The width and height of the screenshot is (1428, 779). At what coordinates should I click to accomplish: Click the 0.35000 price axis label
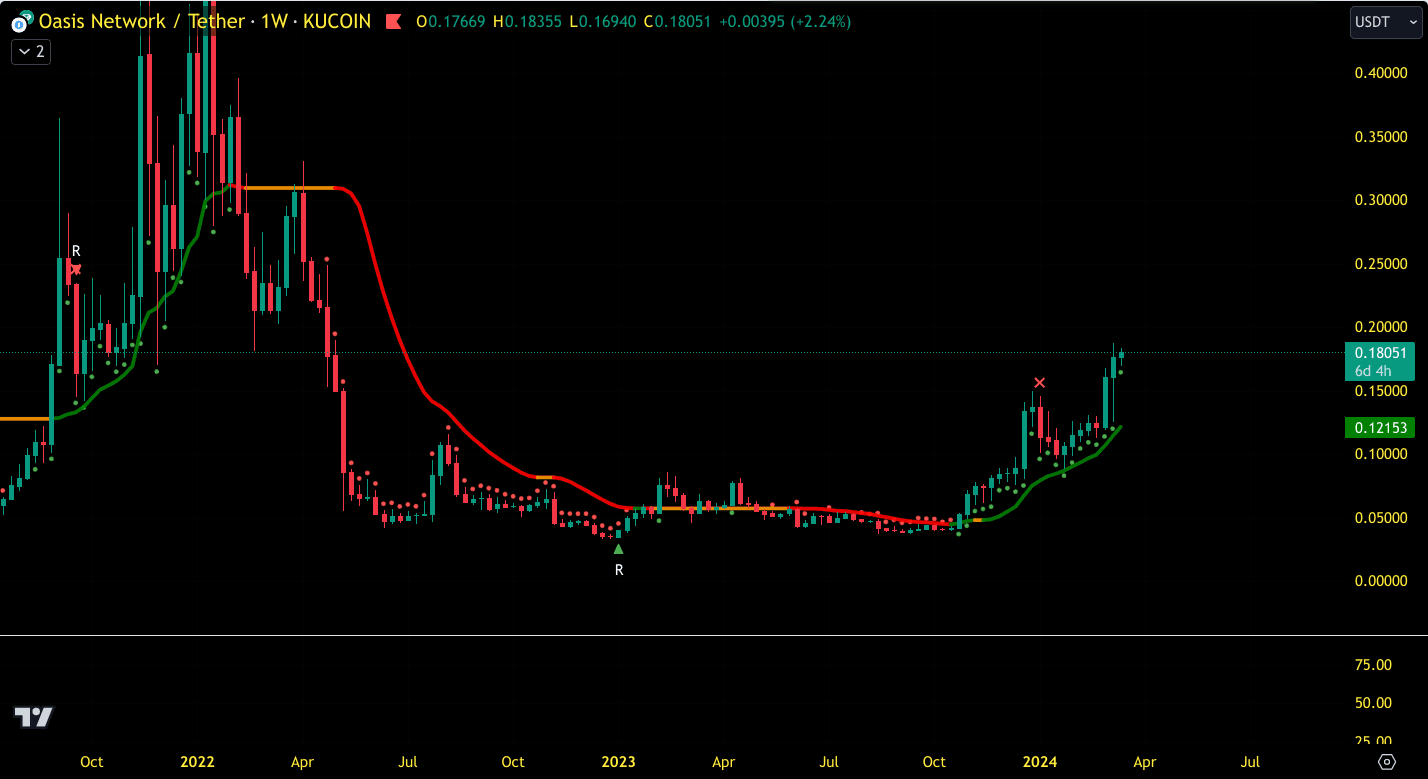click(1381, 136)
